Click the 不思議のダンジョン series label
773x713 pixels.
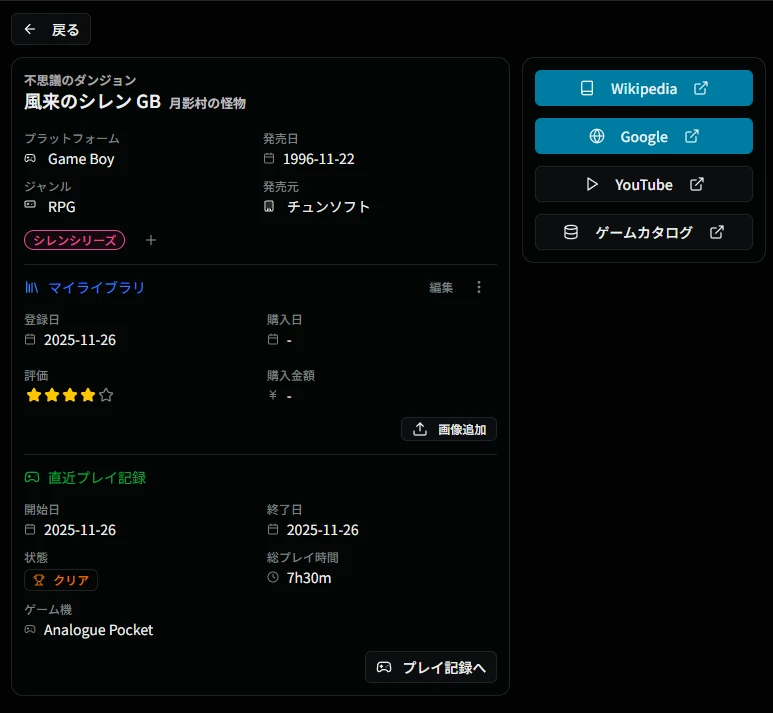pos(80,80)
